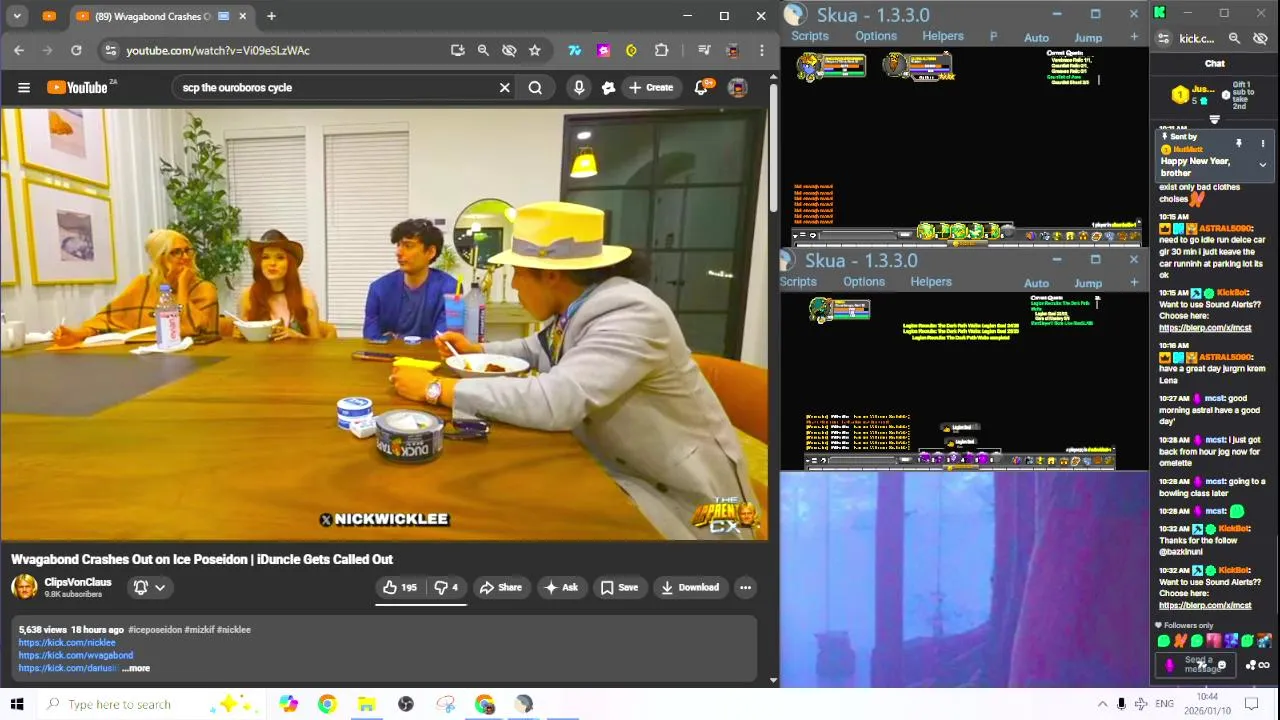Start voice search with the microphone icon
Viewport: 1280px width, 720px height.
pyautogui.click(x=579, y=88)
